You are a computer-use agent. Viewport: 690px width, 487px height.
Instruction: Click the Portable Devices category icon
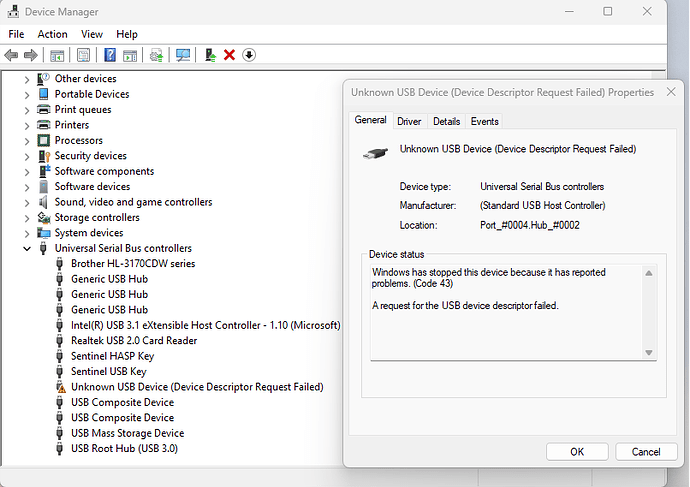(43, 94)
